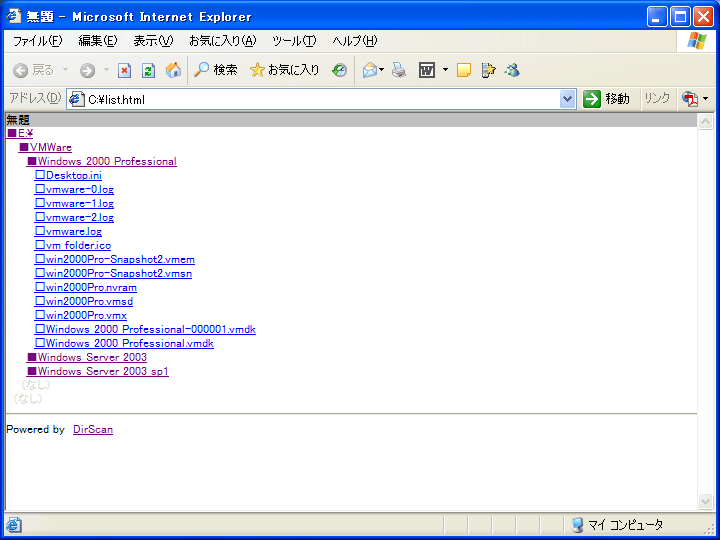This screenshot has height=540, width=720.
Task: Click the Forward navigation arrow icon
Action: tap(87, 70)
